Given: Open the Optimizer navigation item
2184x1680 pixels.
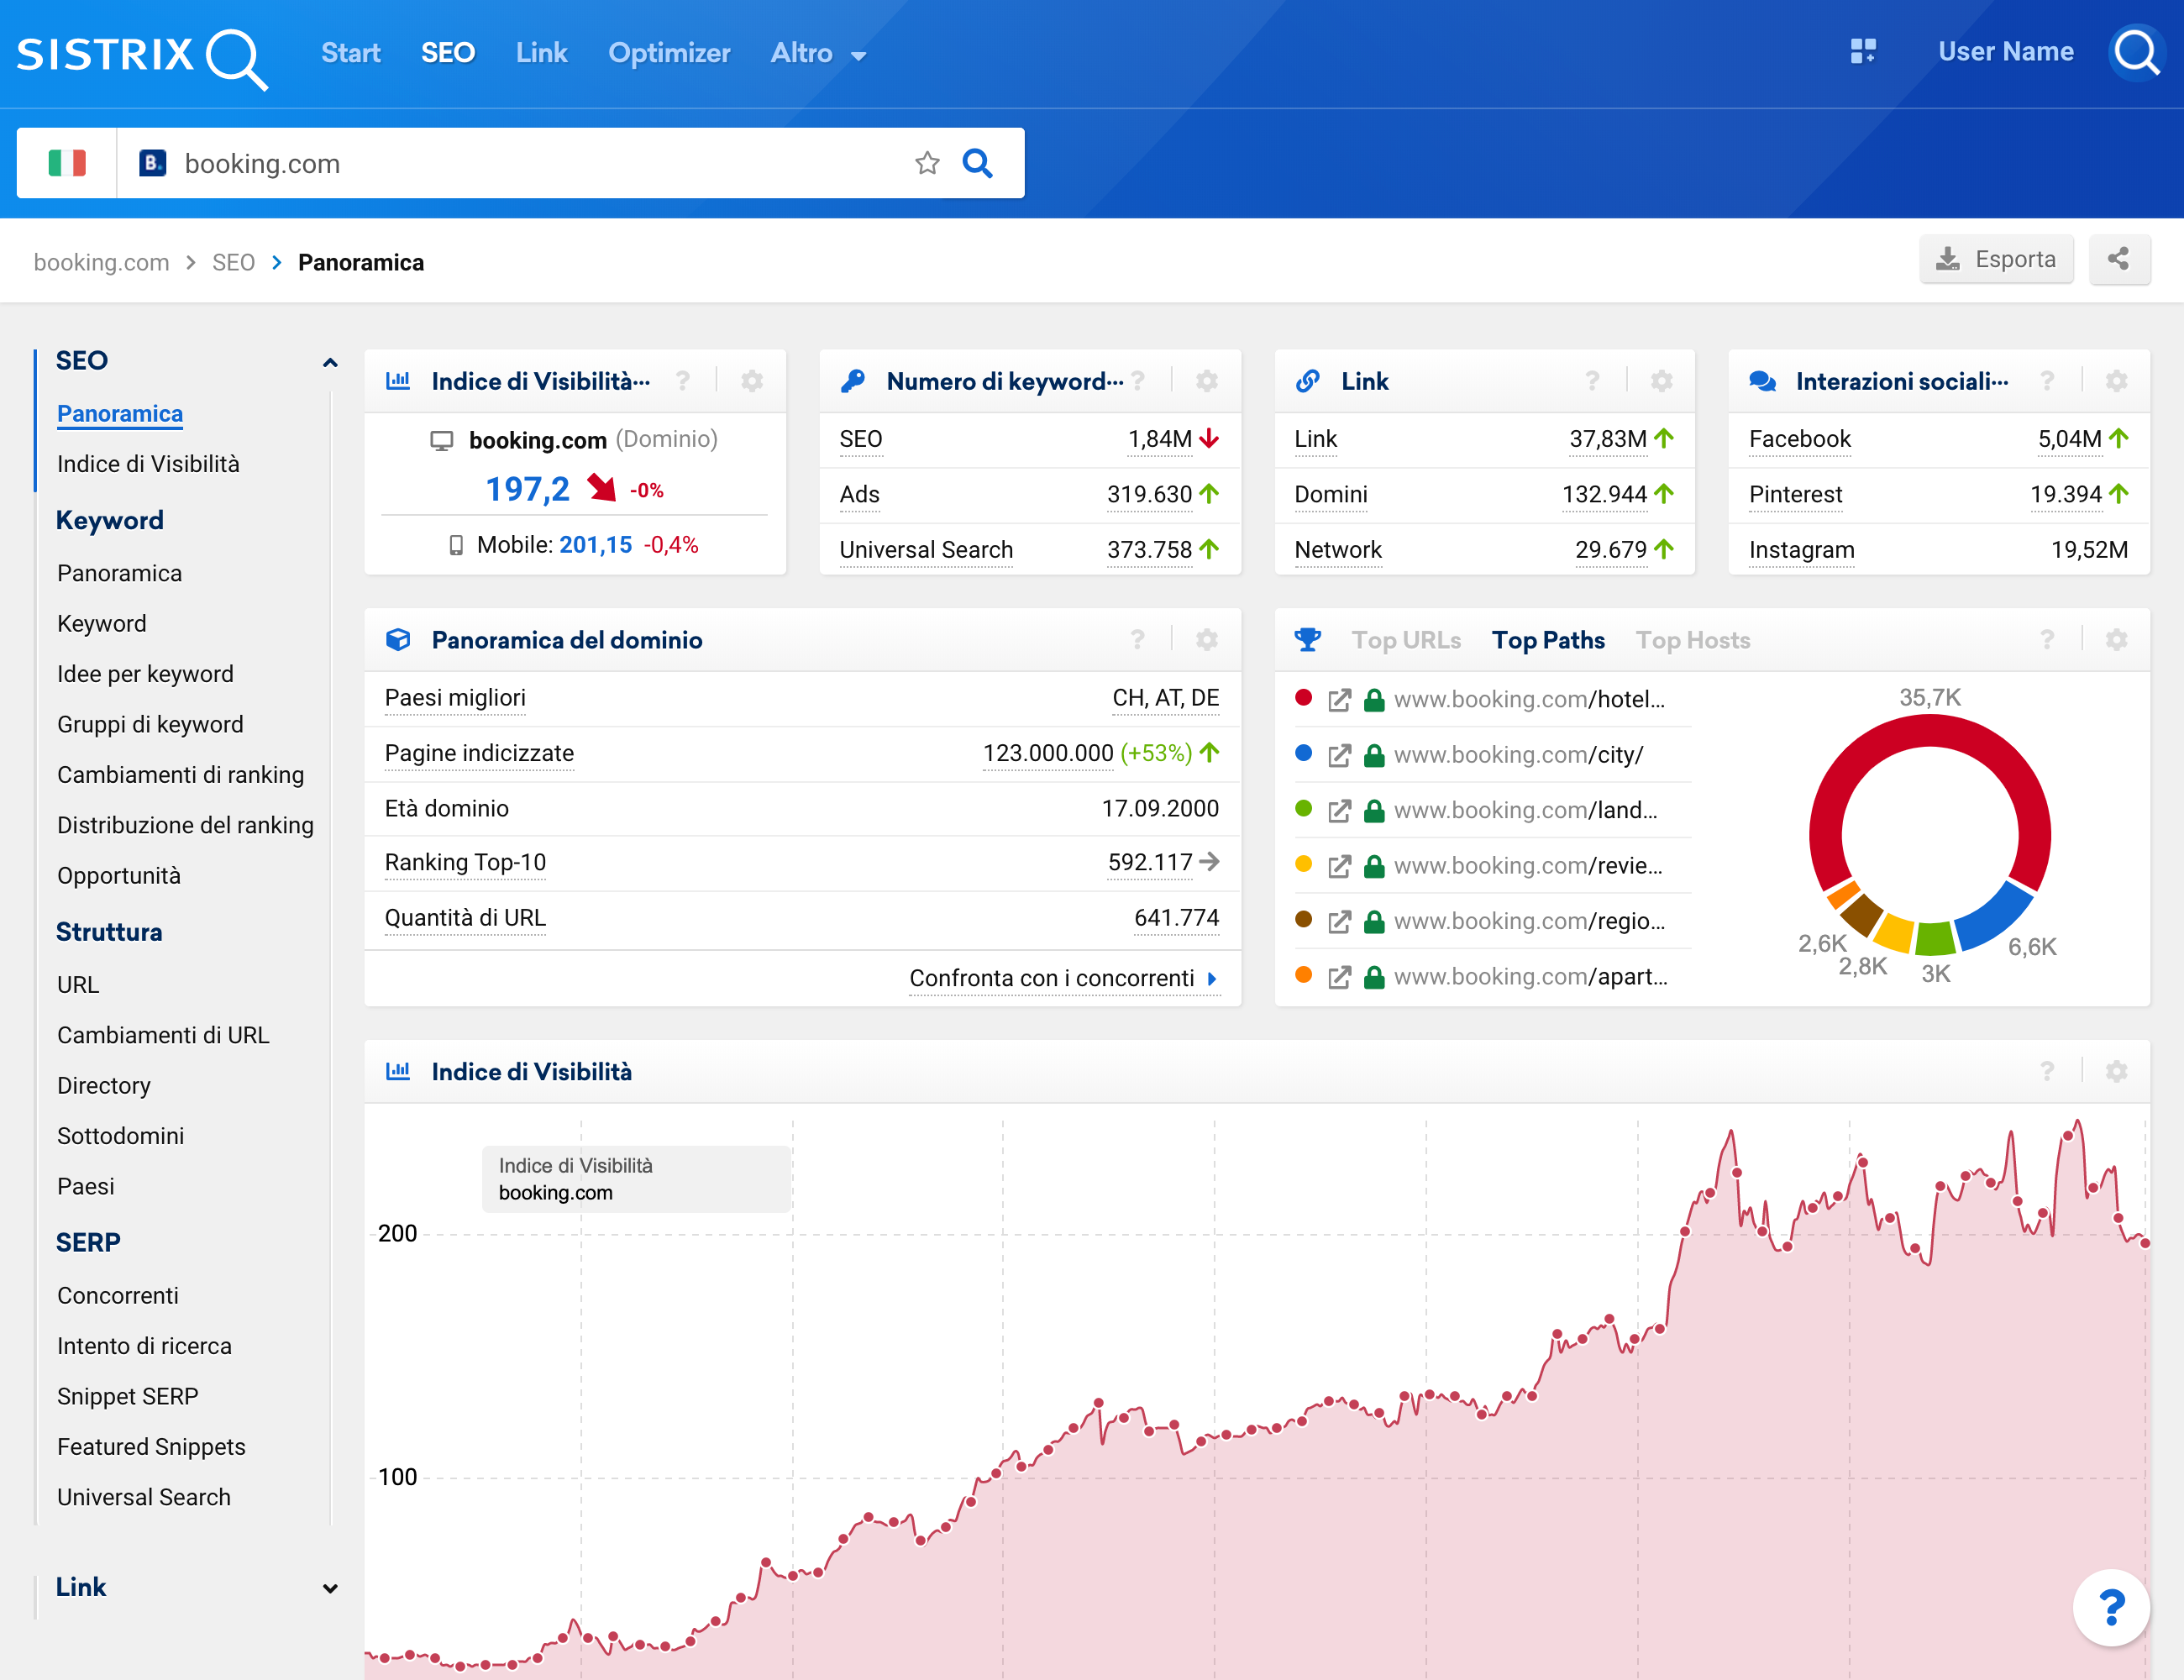Looking at the screenshot, I should (669, 53).
